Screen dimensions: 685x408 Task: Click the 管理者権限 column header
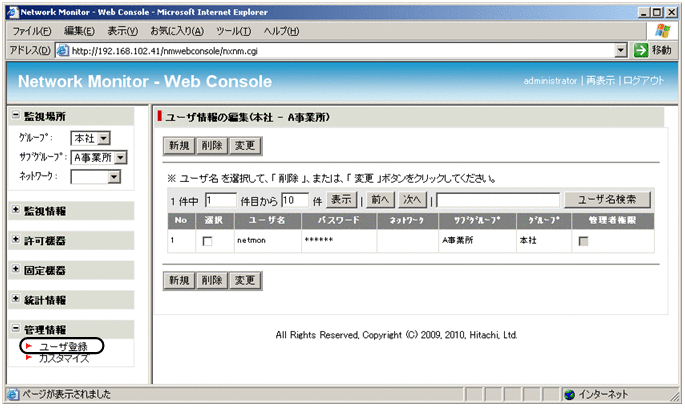pos(612,221)
